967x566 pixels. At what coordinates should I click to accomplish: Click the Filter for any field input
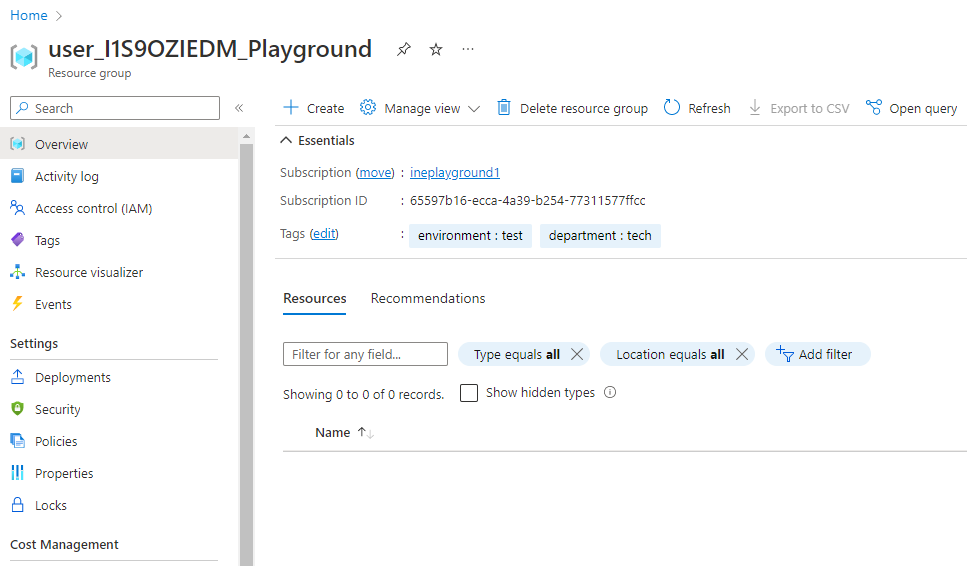pos(365,354)
